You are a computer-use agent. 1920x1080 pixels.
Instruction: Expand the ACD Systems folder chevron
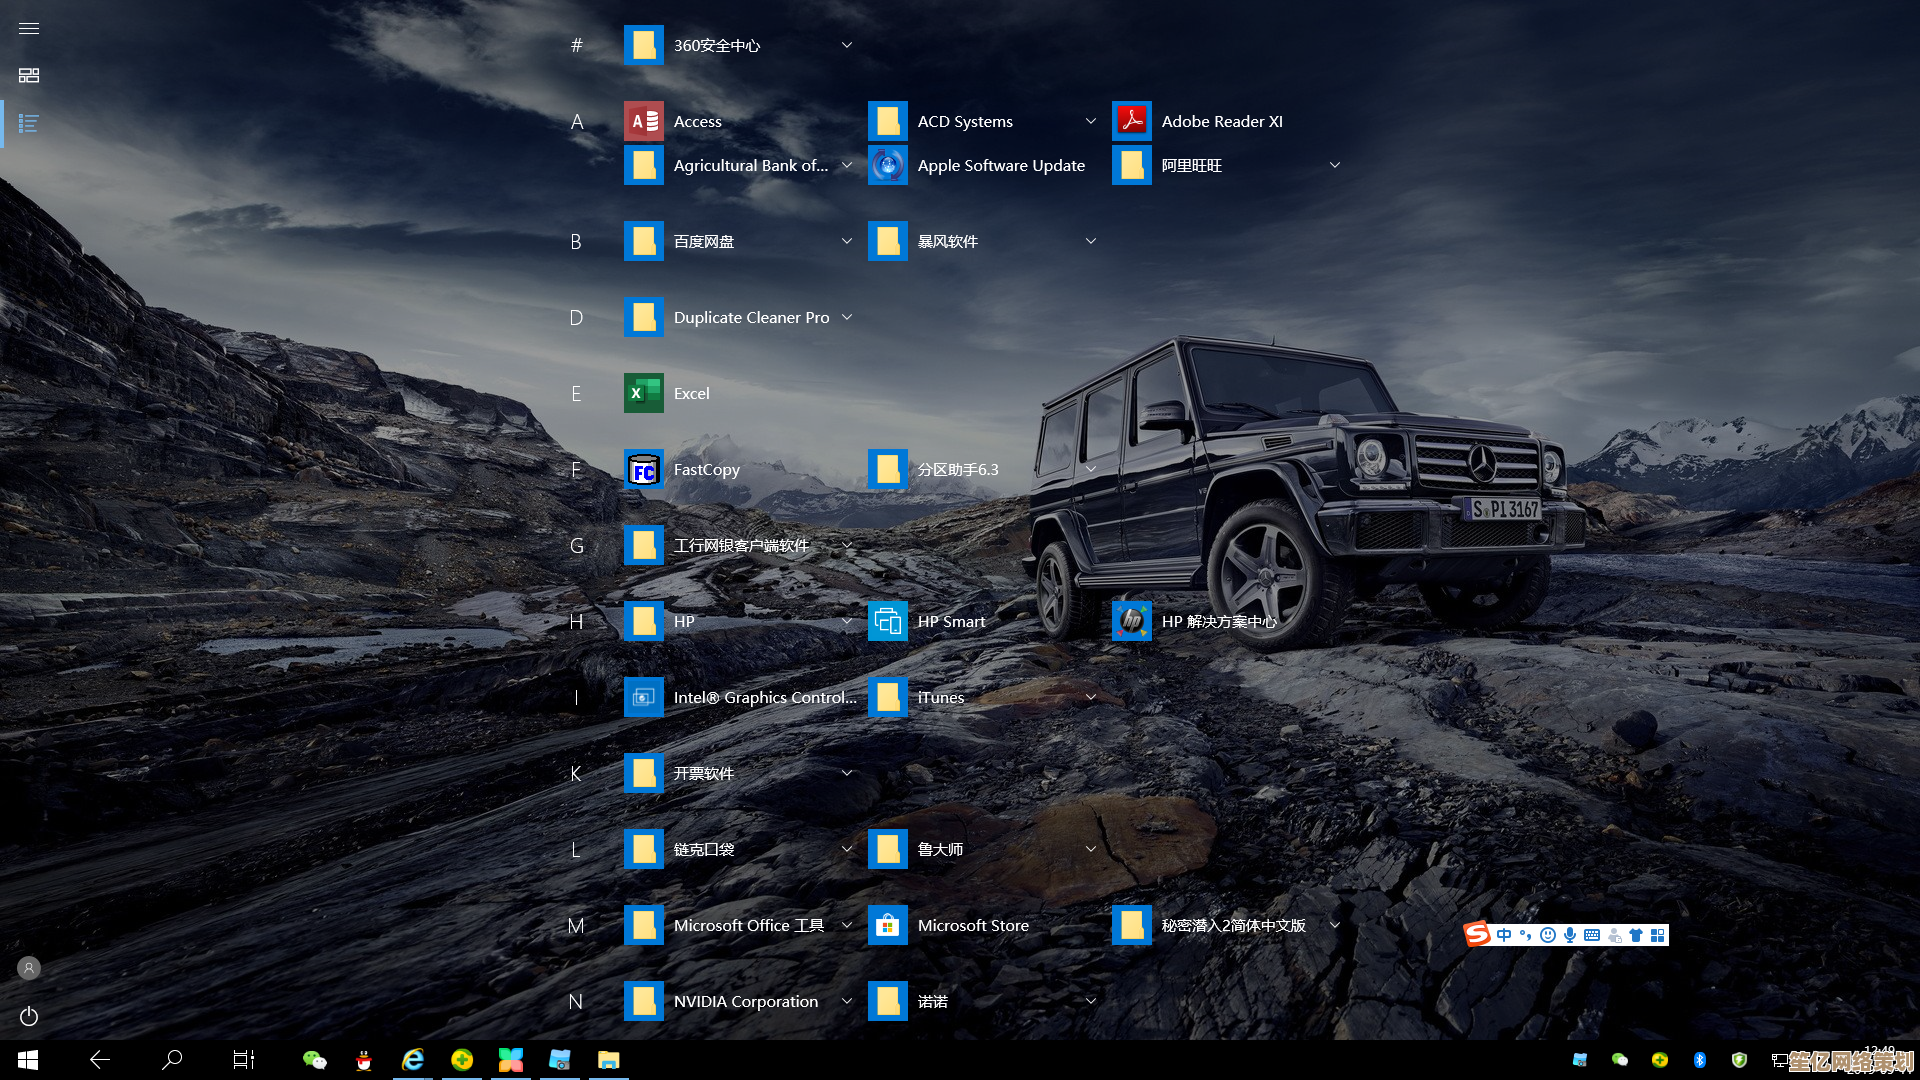tap(1091, 121)
